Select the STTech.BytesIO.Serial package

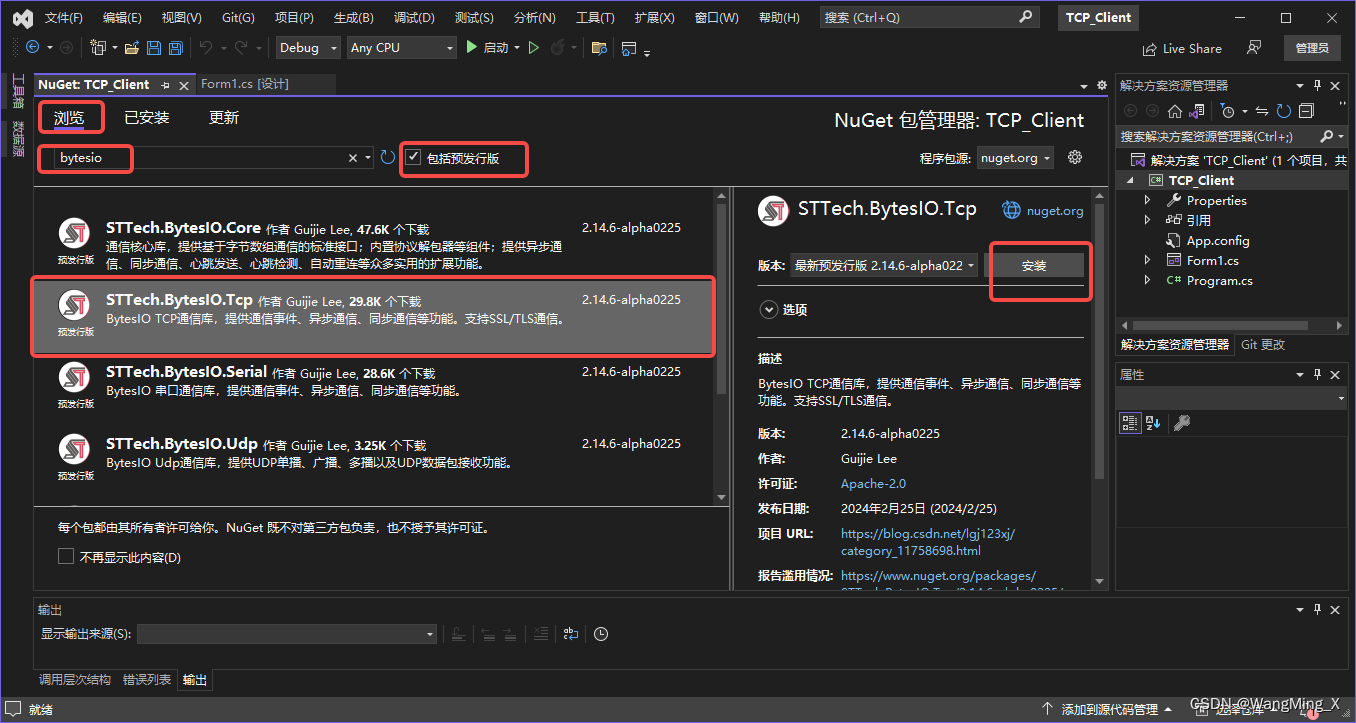click(x=374, y=389)
